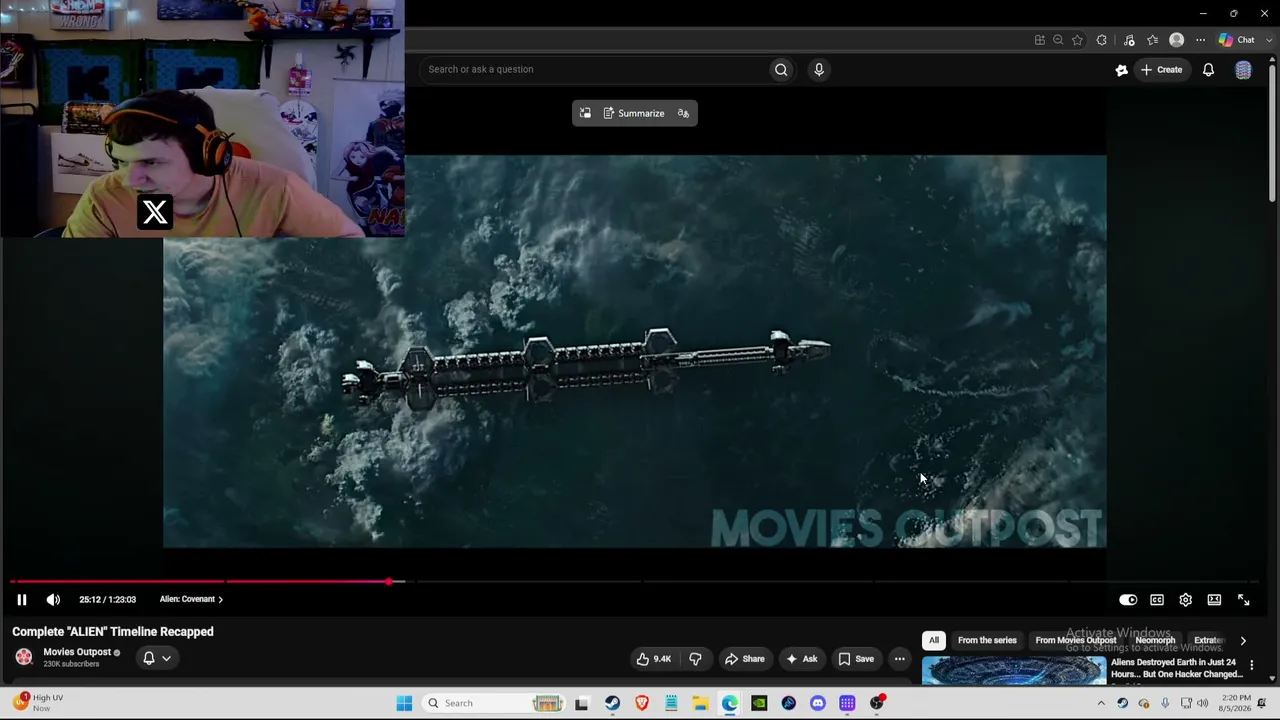
Task: Click the Ask button
Action: (802, 659)
